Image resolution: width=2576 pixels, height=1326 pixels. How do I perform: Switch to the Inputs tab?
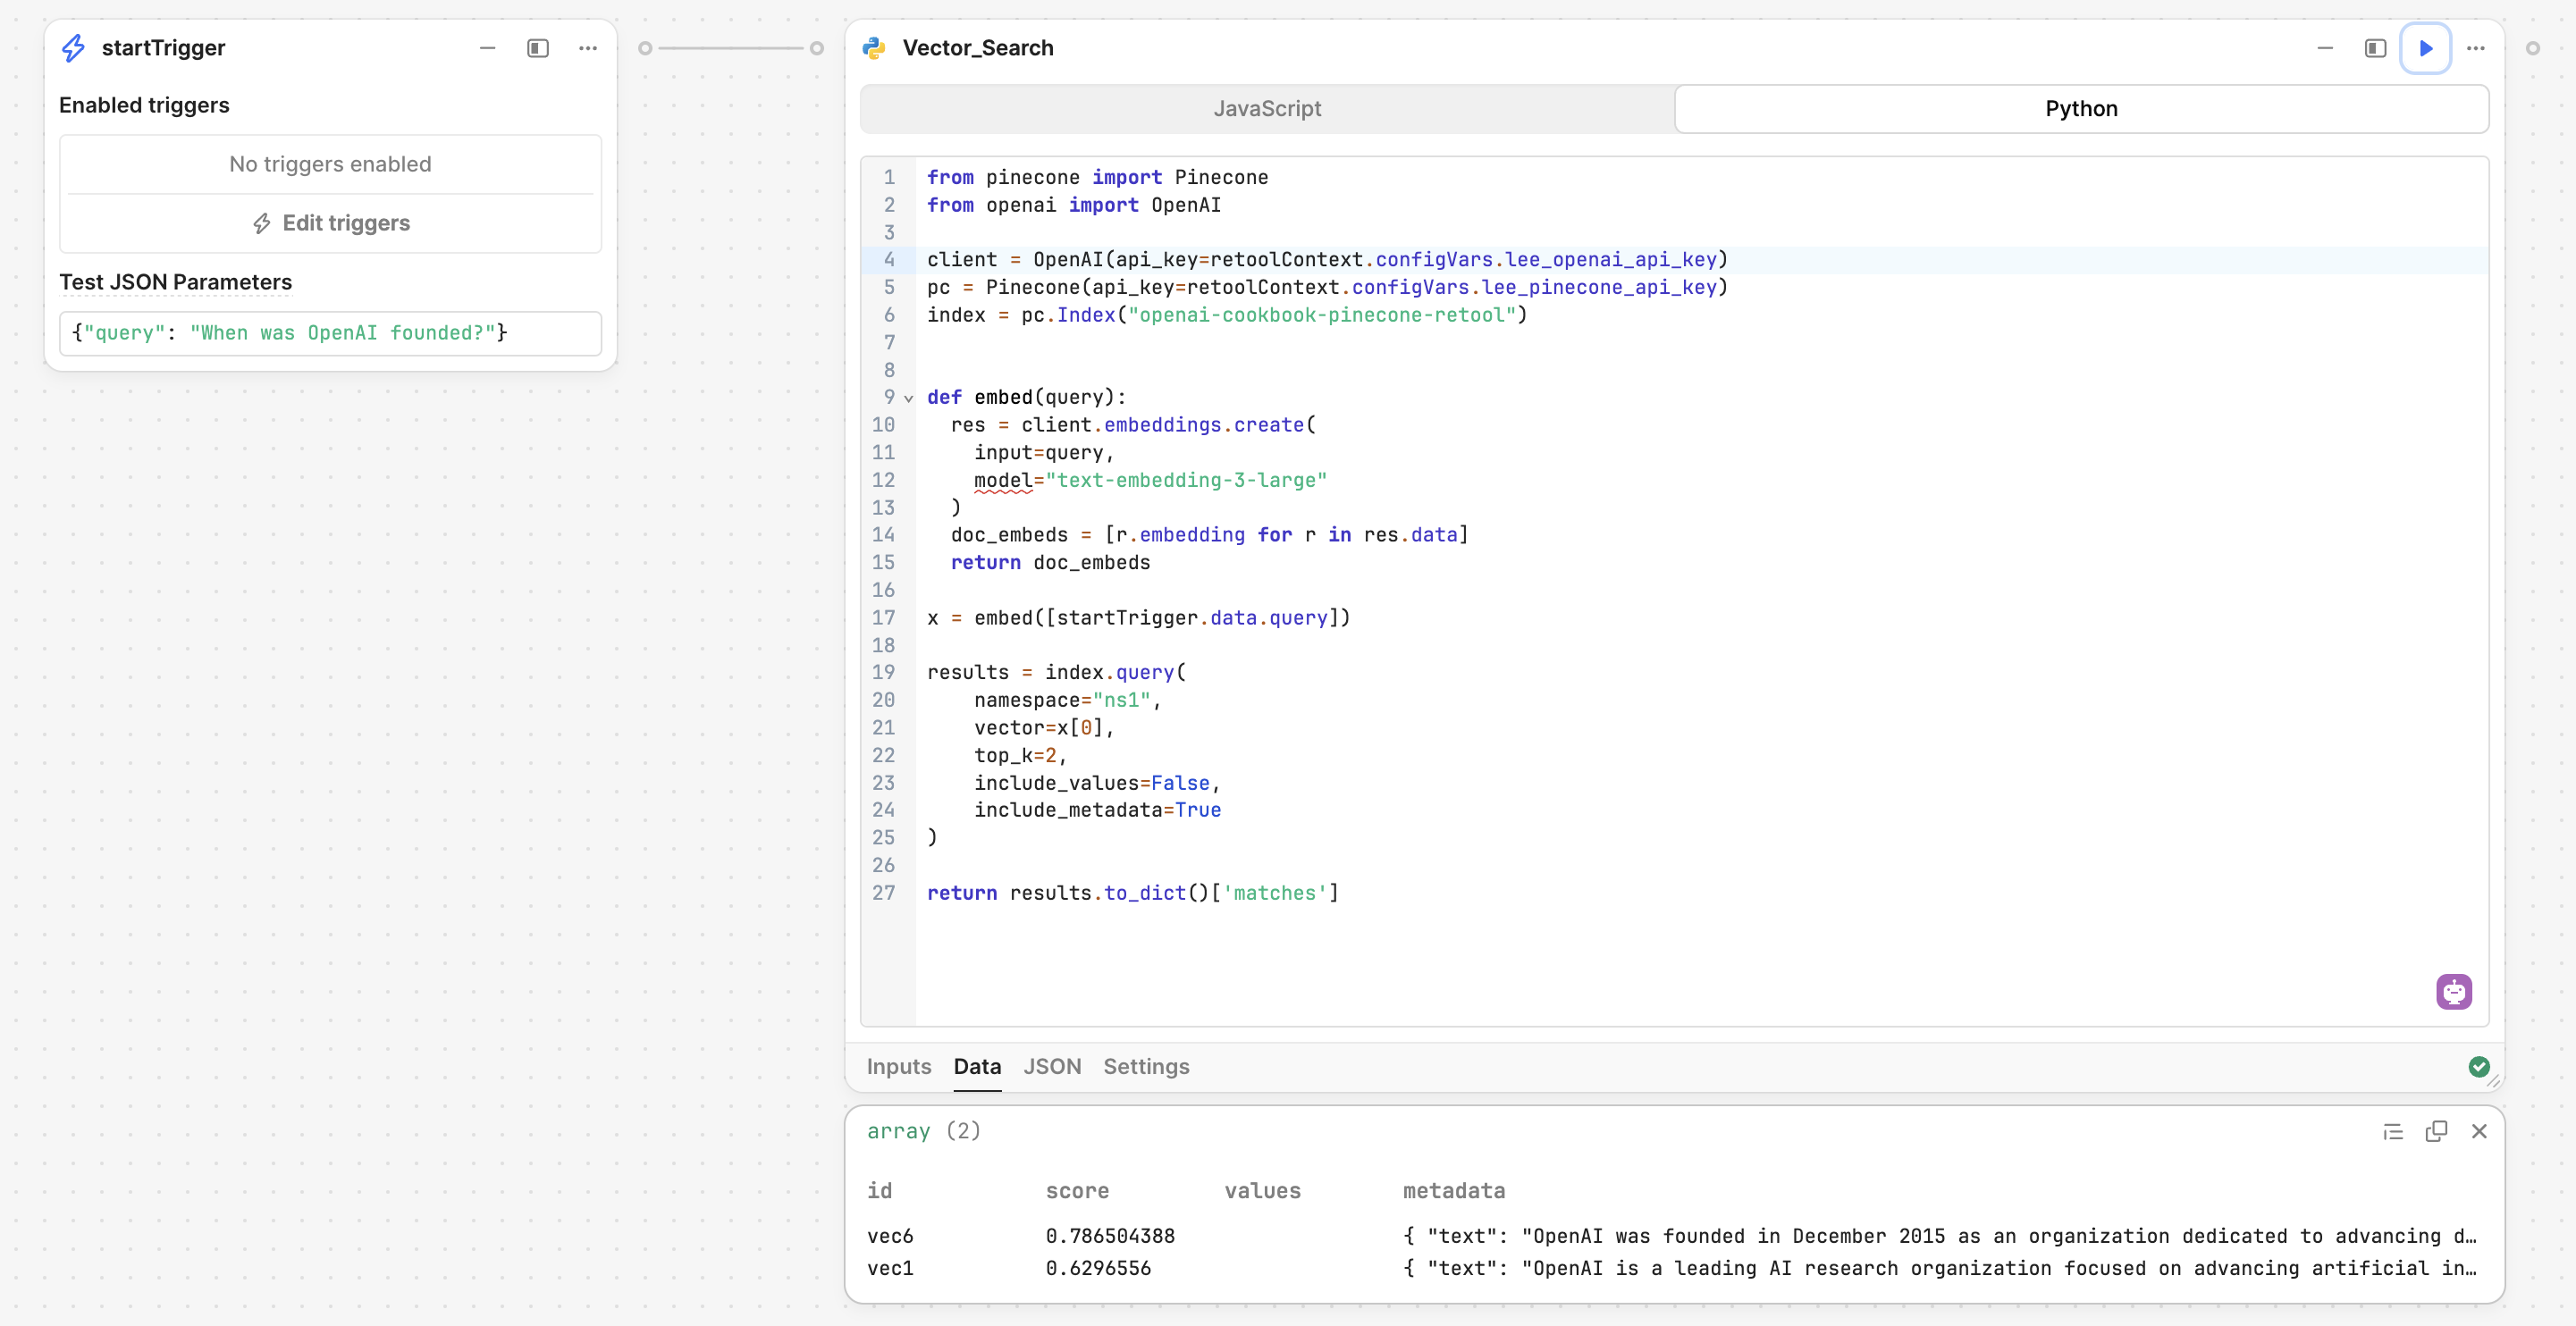pyautogui.click(x=897, y=1066)
